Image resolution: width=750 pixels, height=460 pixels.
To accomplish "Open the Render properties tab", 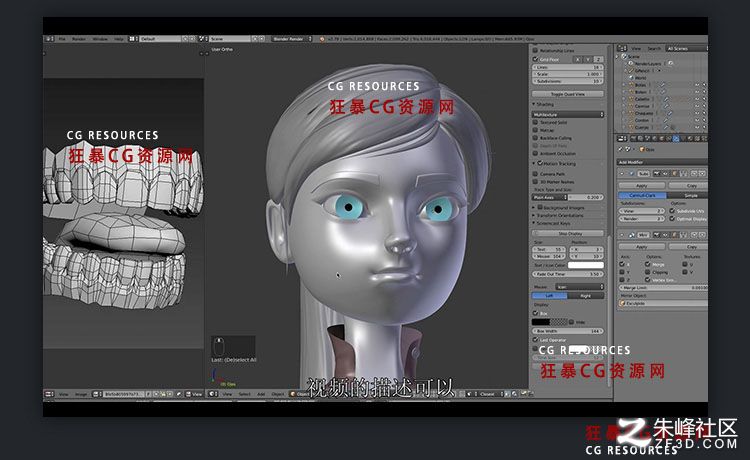I will pos(633,138).
